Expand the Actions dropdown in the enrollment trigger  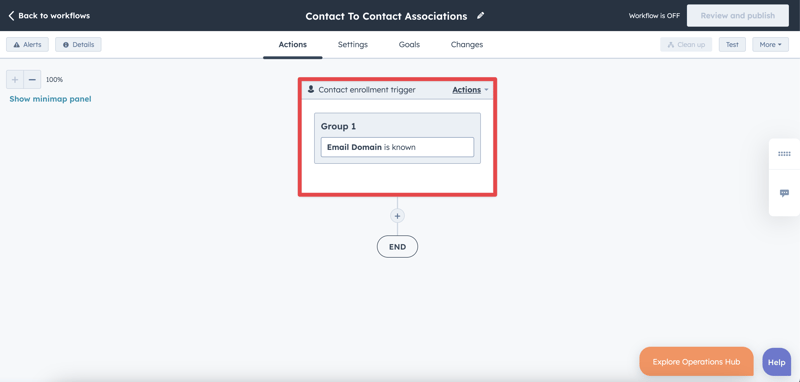tap(470, 90)
